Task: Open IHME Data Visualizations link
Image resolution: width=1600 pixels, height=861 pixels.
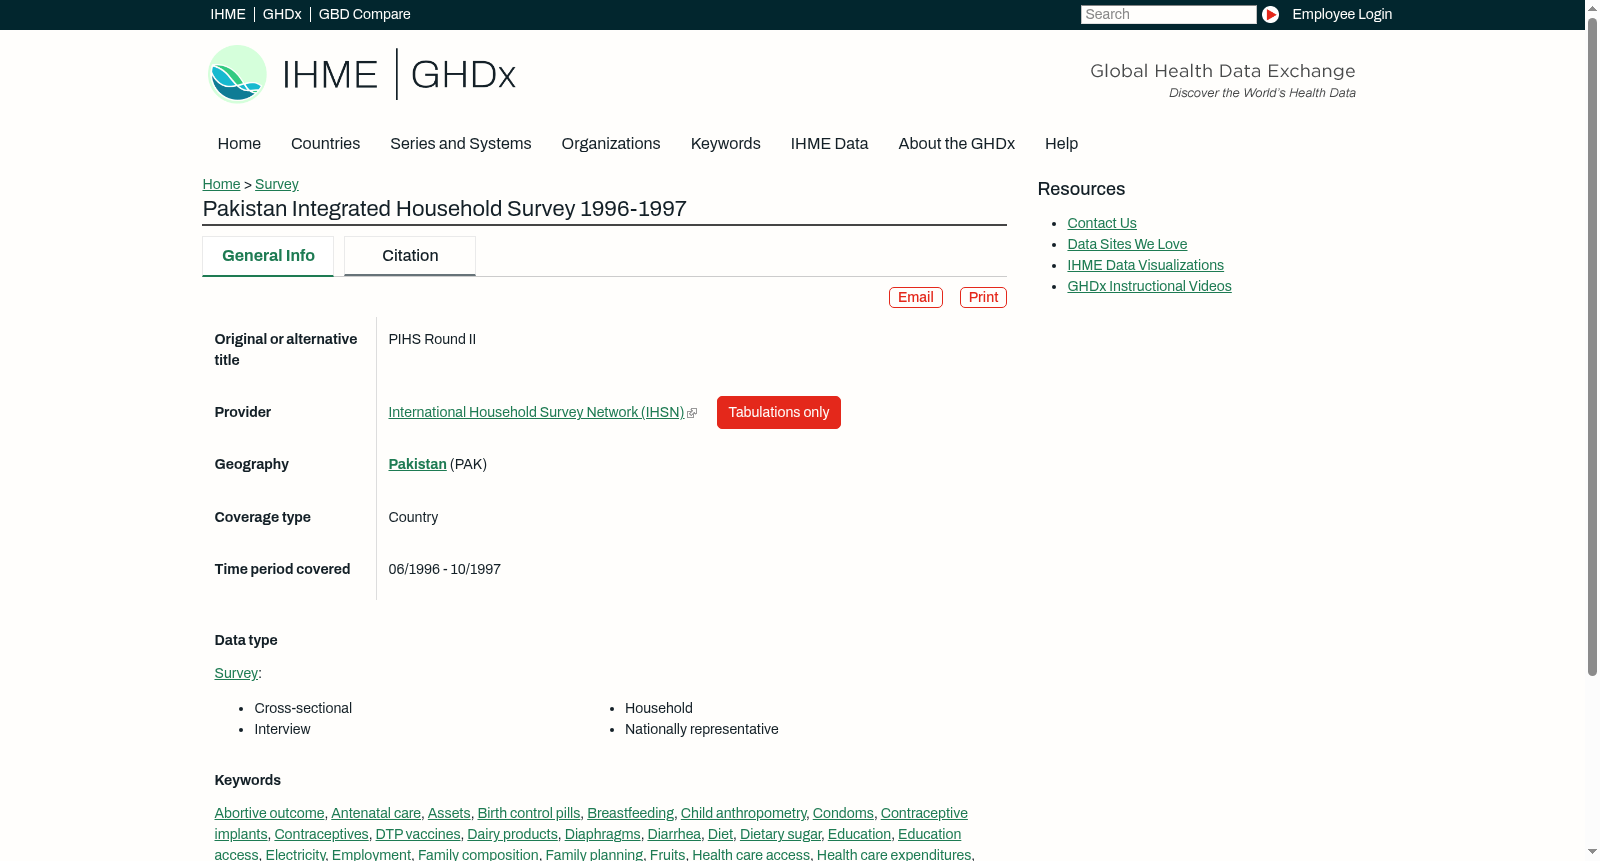Action: (x=1145, y=265)
